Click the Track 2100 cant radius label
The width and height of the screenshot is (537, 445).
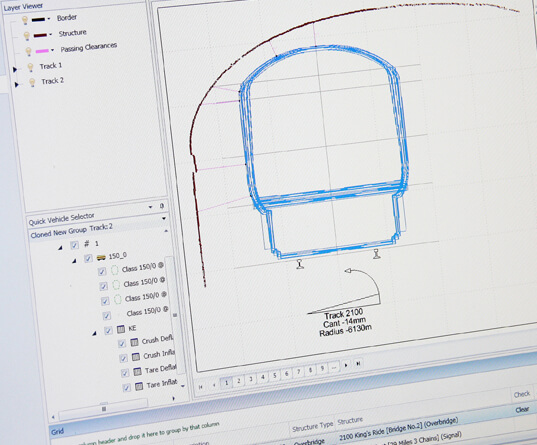pyautogui.click(x=345, y=323)
